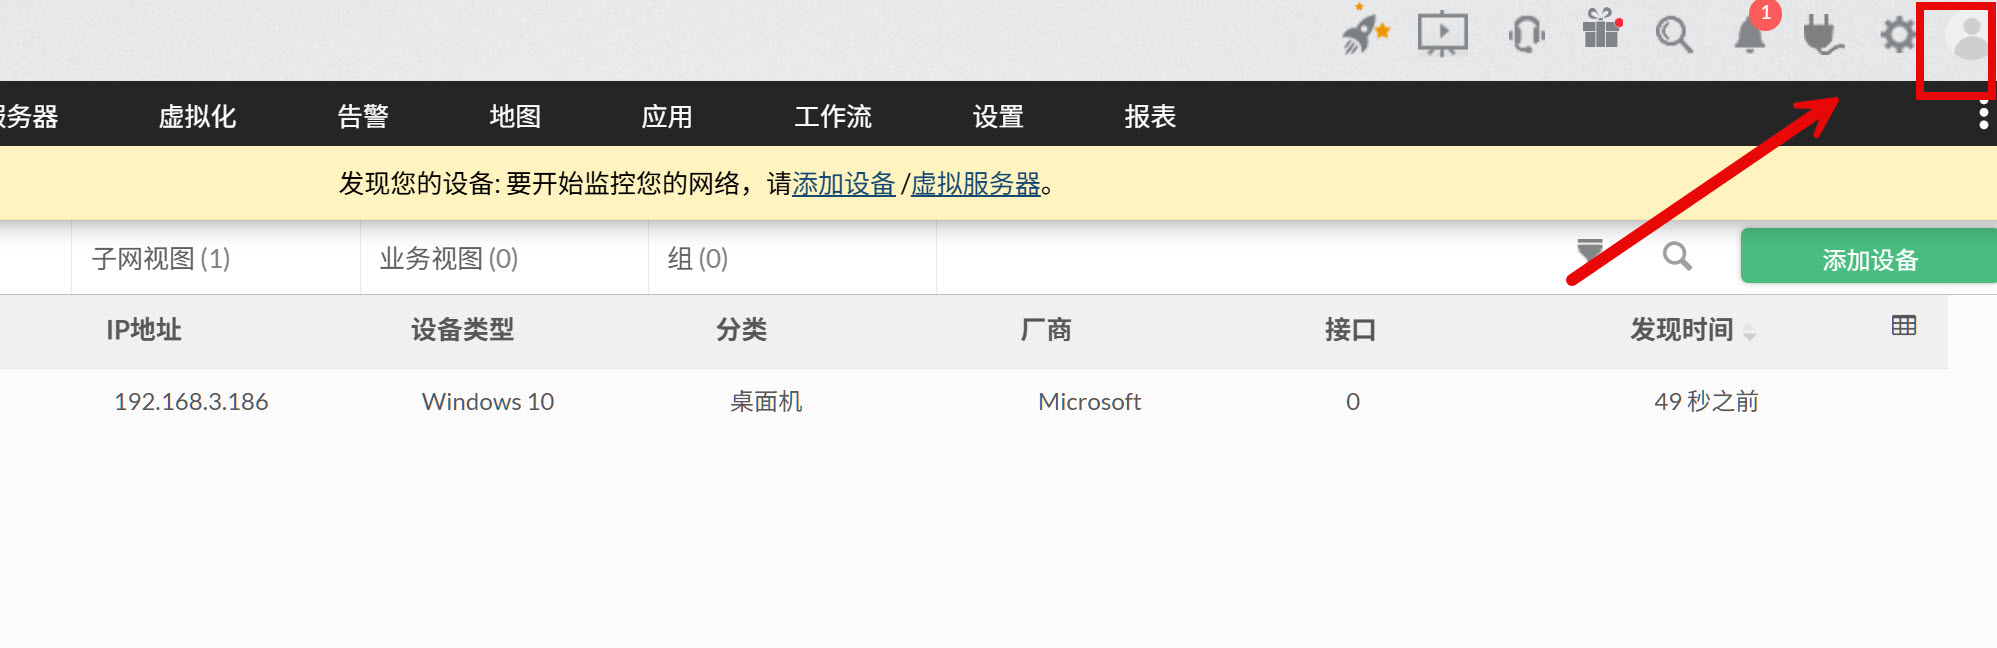This screenshot has height=648, width=1997.
Task: Sort by 发现时间 column arrow
Action: pyautogui.click(x=1749, y=333)
